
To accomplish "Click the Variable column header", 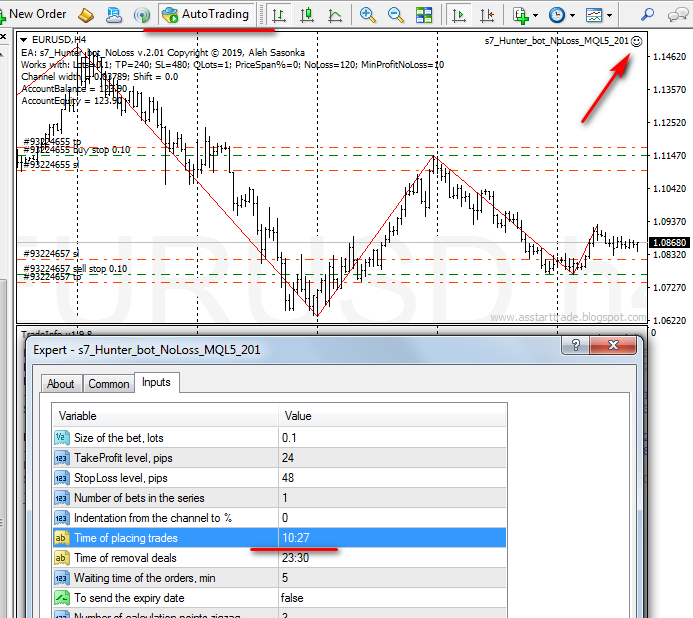I will (x=165, y=416).
